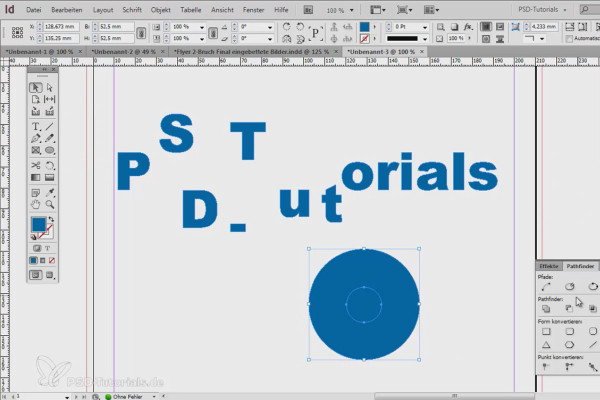Select the Rectangle Frame tool
This screenshot has height=400, width=600.
pyautogui.click(x=36, y=150)
